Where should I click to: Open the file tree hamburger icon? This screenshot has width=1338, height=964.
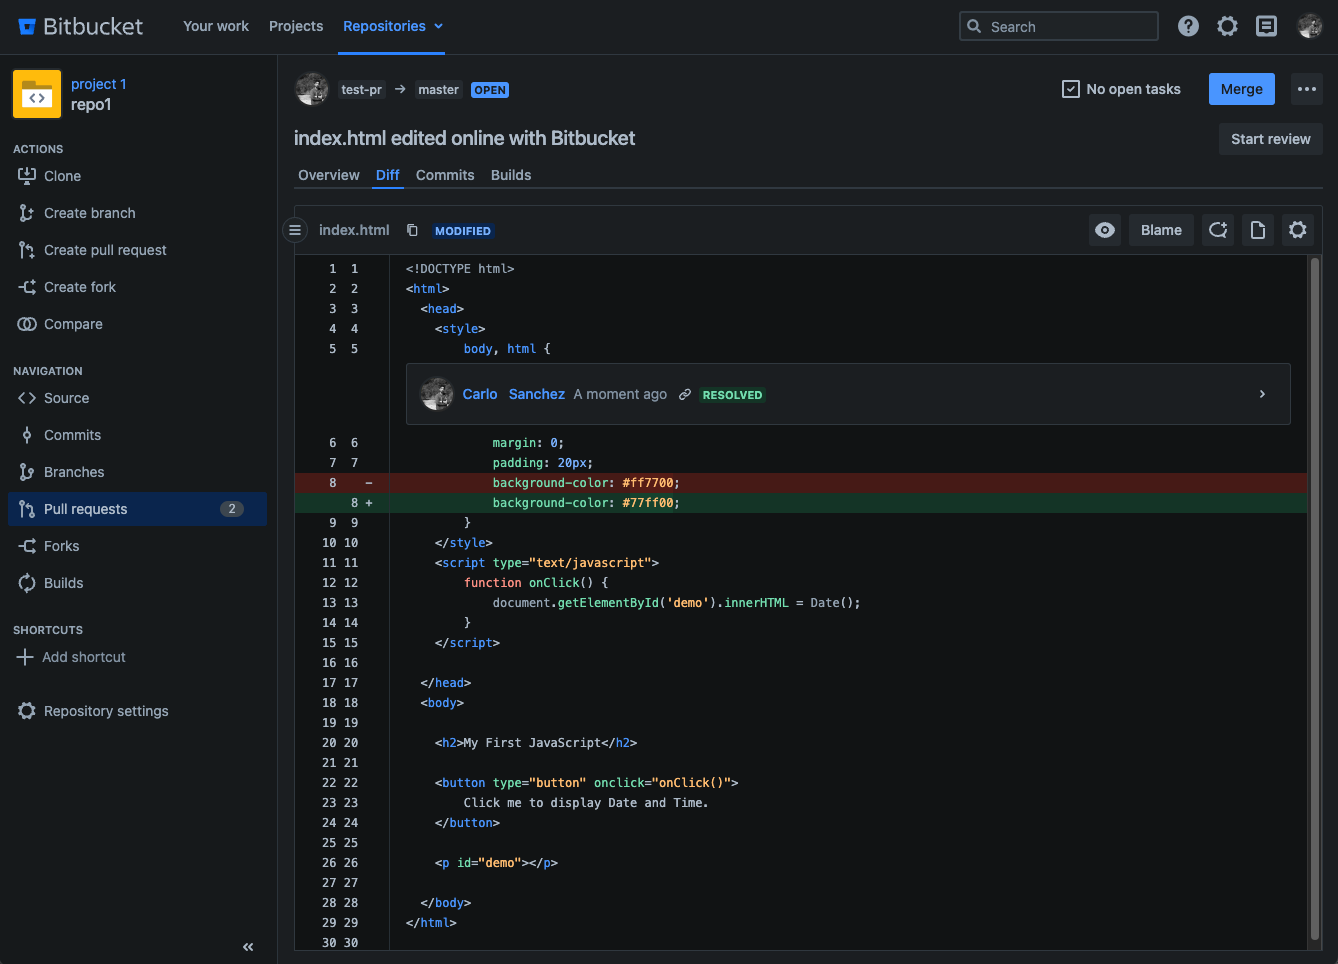tap(295, 230)
